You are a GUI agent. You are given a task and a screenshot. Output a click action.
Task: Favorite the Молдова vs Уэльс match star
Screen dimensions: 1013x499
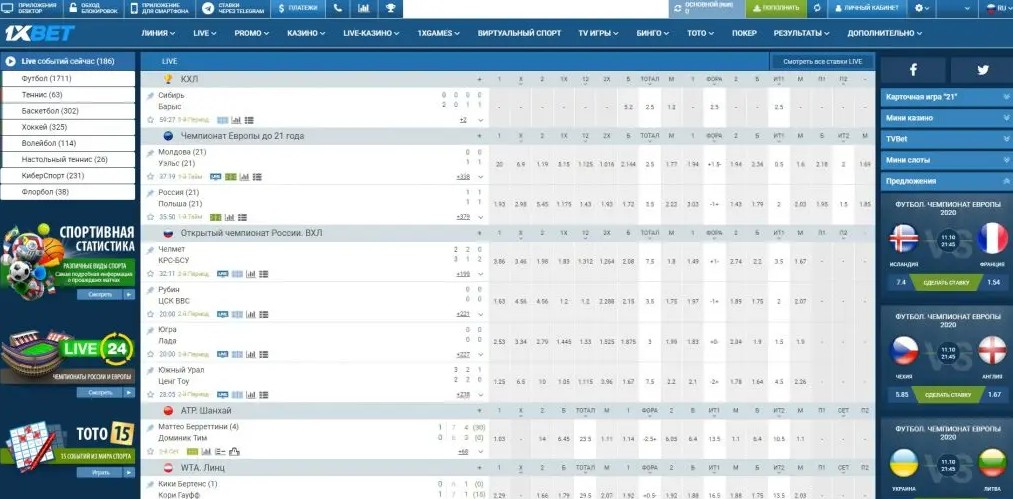151,176
